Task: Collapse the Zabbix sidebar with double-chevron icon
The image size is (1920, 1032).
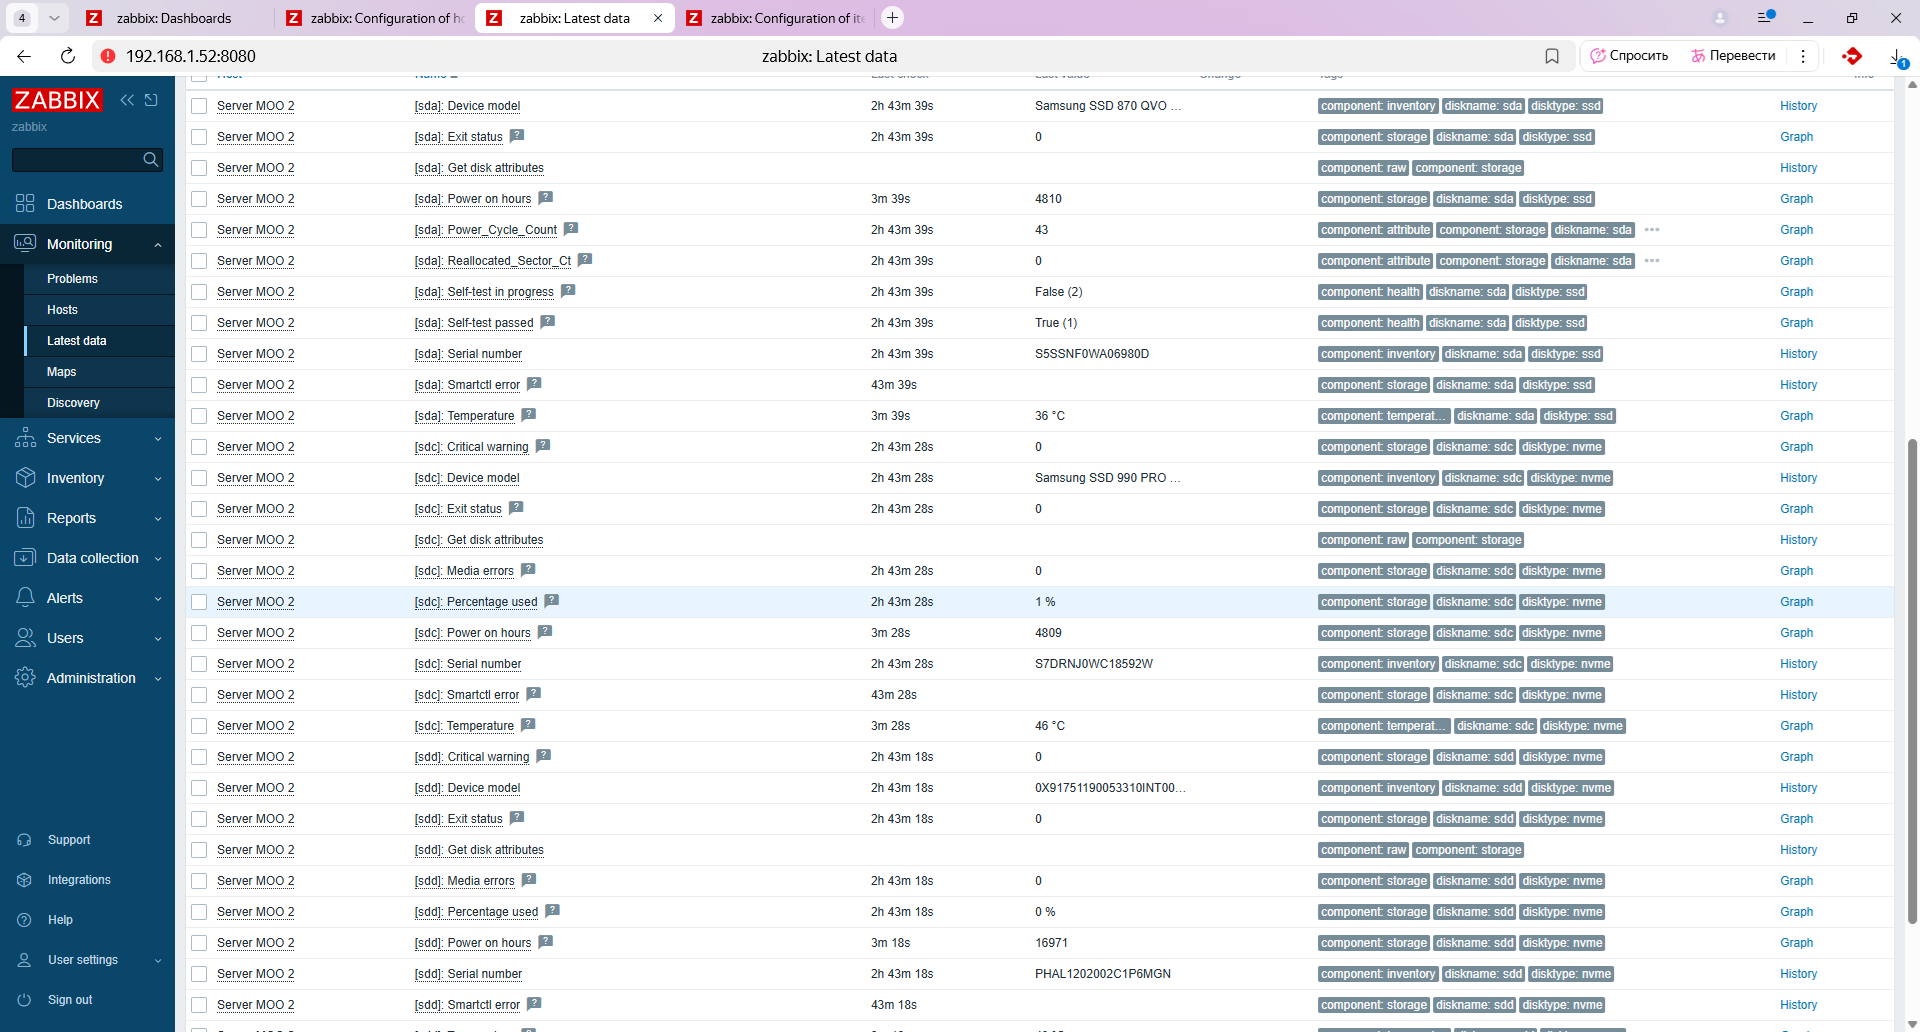Action: coord(127,100)
